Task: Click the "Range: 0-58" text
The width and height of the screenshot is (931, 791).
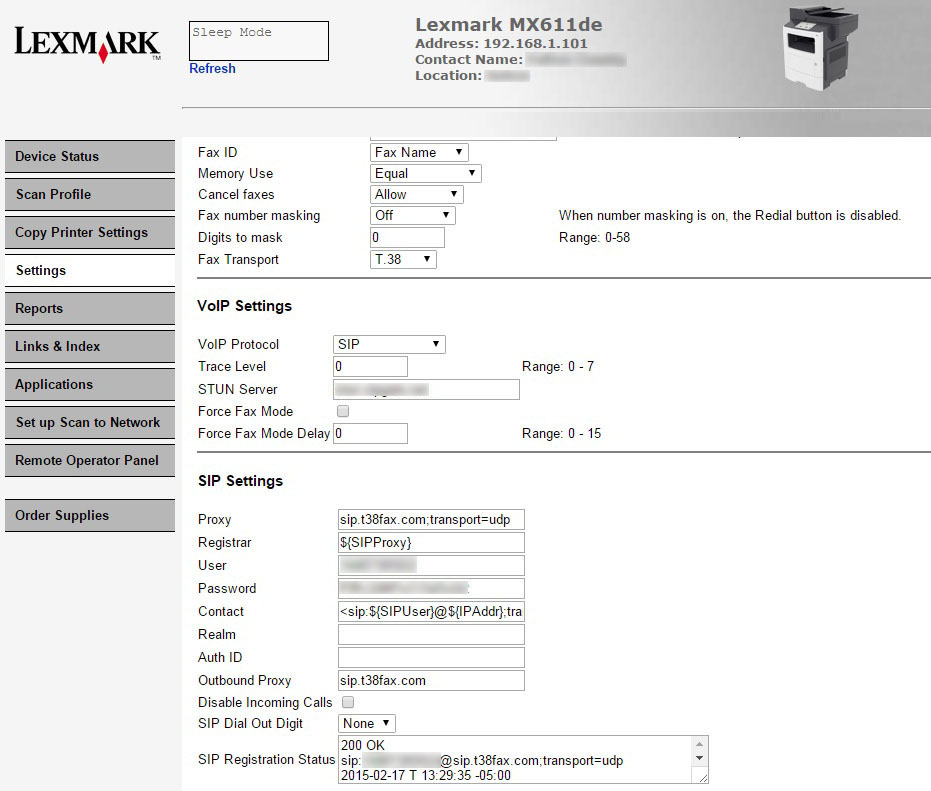Action: (x=594, y=238)
